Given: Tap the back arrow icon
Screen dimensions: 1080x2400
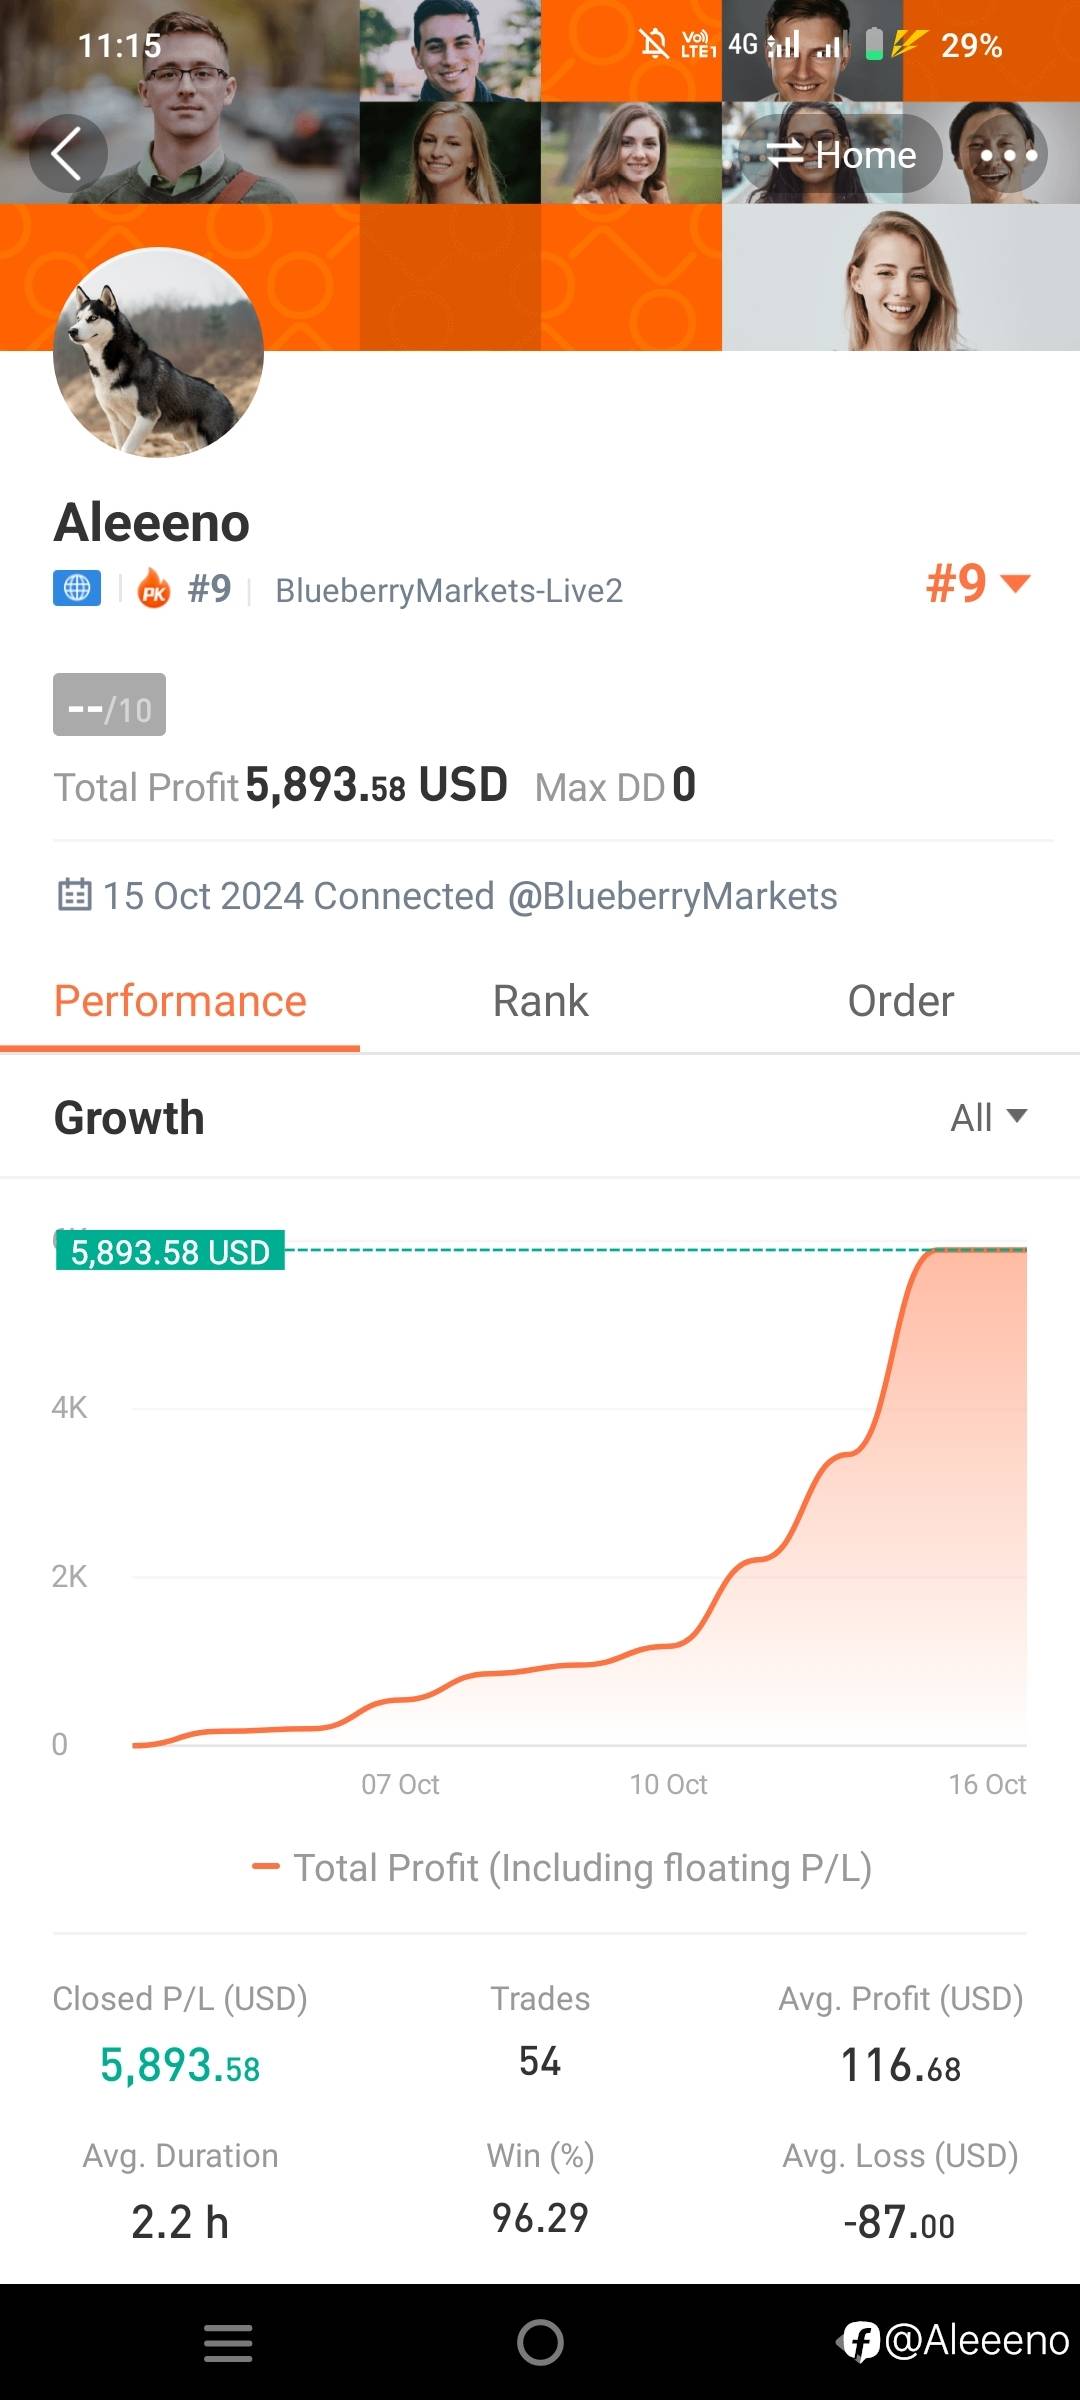Looking at the screenshot, I should click(x=67, y=154).
